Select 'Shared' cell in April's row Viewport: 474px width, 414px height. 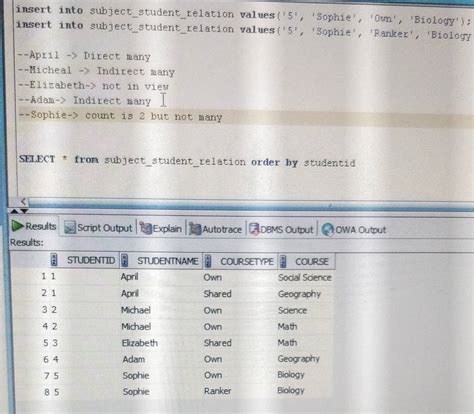(x=217, y=294)
